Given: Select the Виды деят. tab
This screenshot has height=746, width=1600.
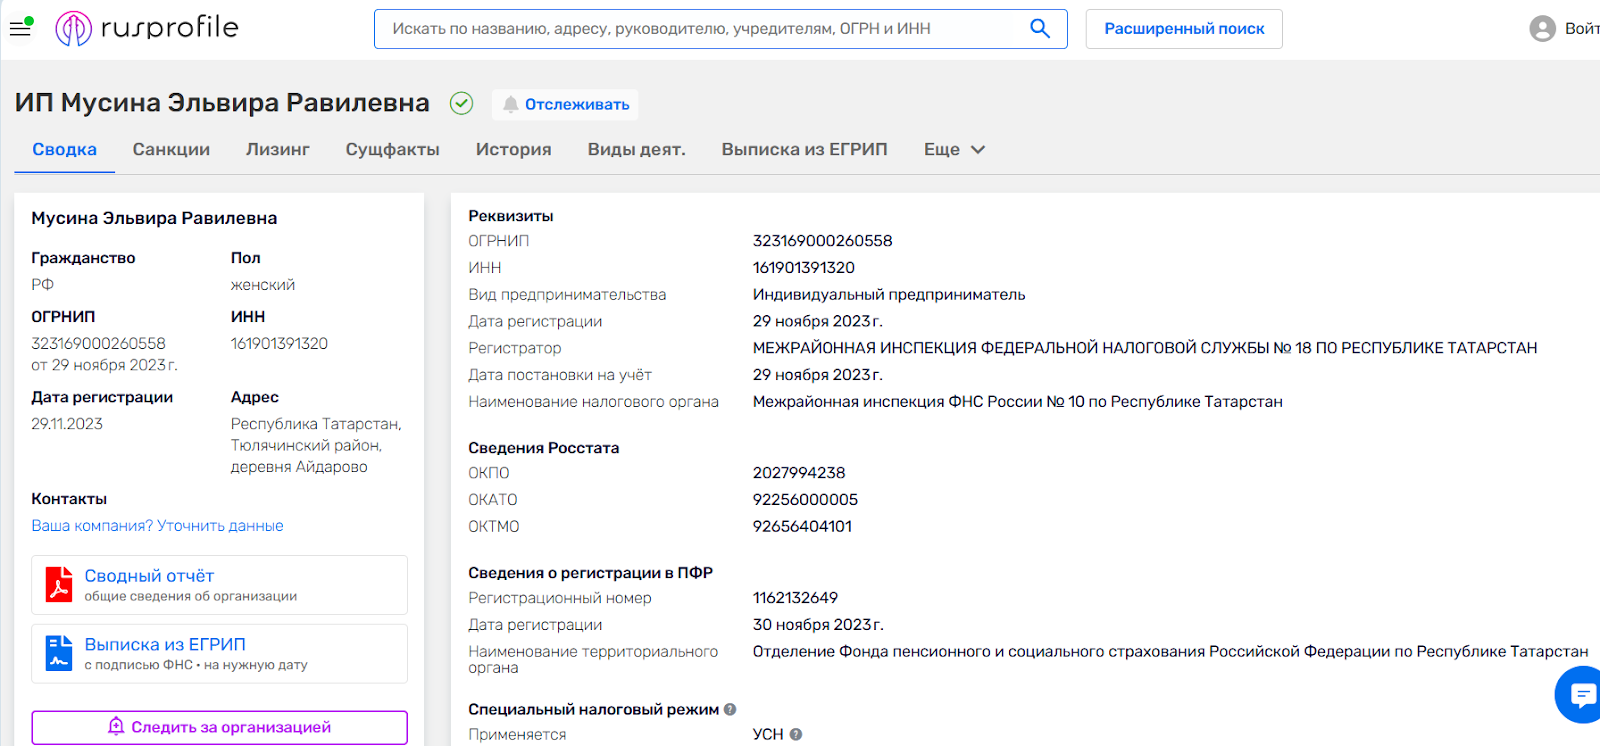Looking at the screenshot, I should point(636,149).
